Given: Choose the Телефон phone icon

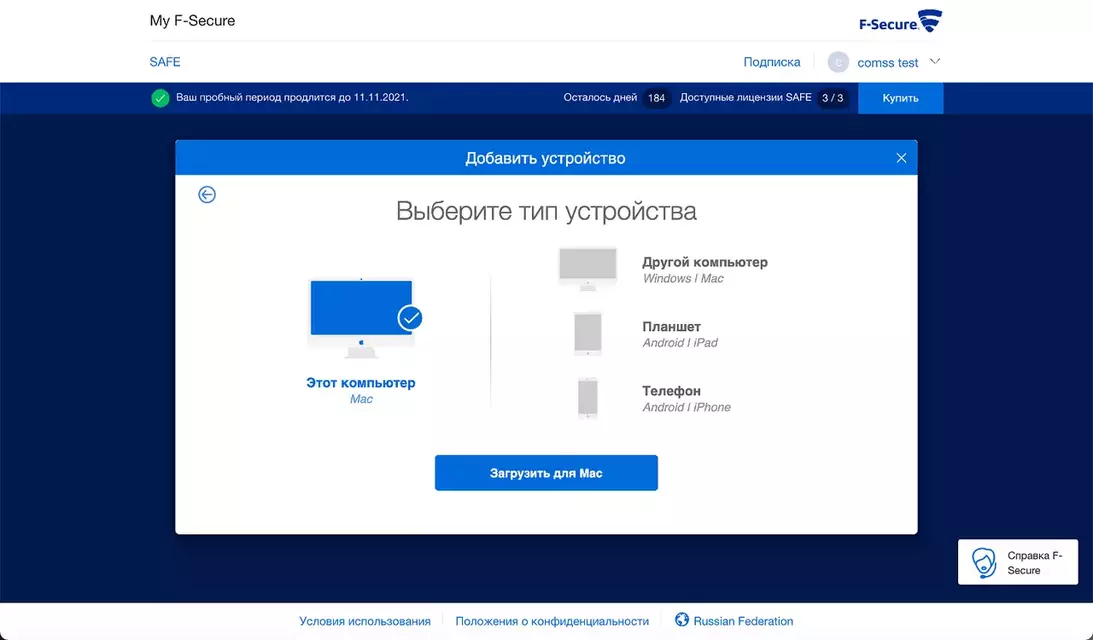Looking at the screenshot, I should [588, 398].
